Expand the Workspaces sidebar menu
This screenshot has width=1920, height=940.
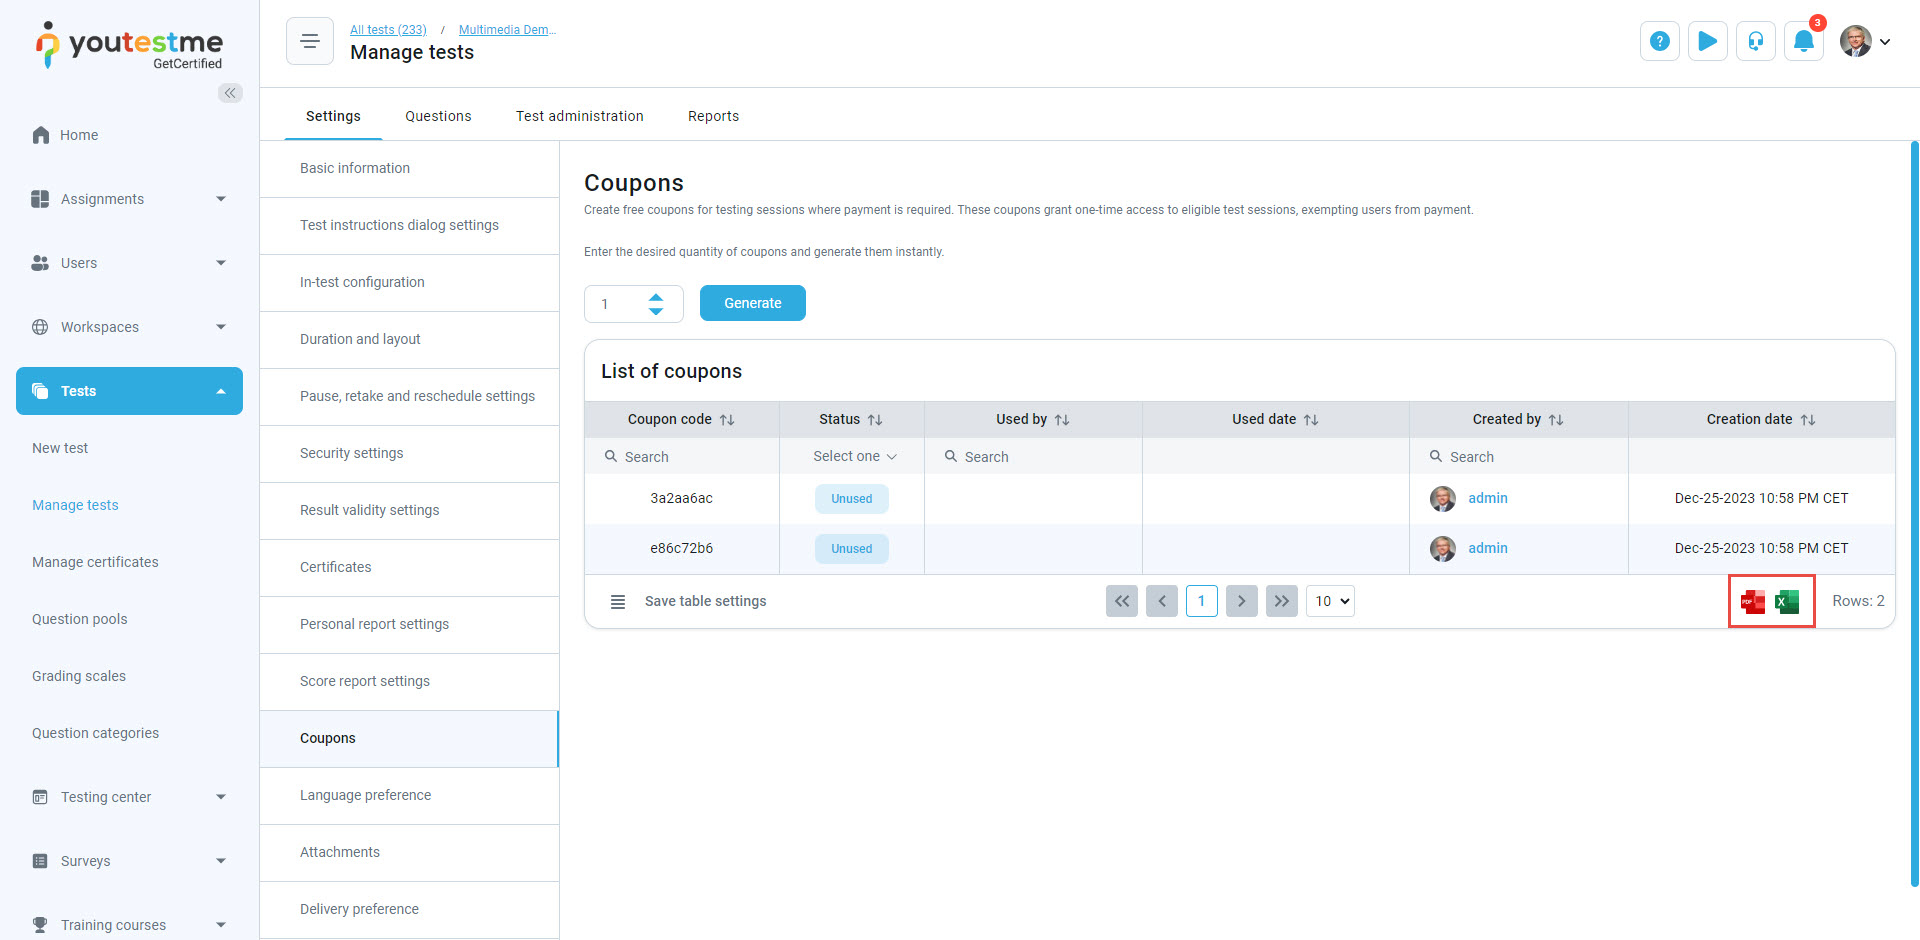221,327
